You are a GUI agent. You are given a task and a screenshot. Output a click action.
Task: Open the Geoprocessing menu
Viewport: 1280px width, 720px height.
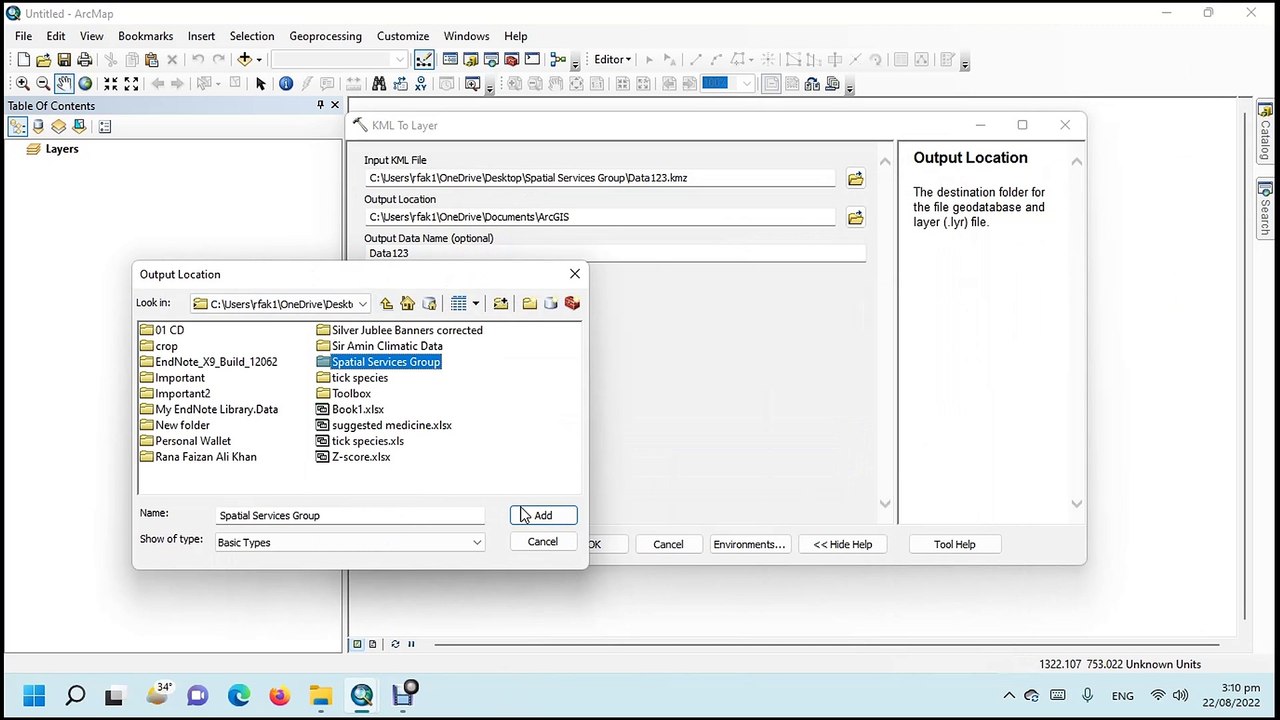326,36
